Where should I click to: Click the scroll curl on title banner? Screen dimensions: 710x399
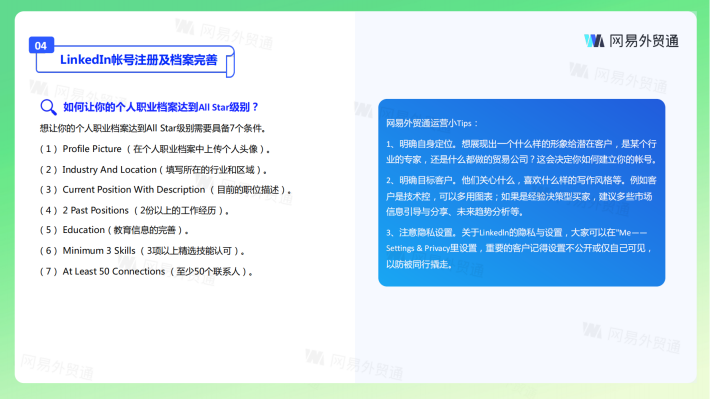pyautogui.click(x=230, y=62)
